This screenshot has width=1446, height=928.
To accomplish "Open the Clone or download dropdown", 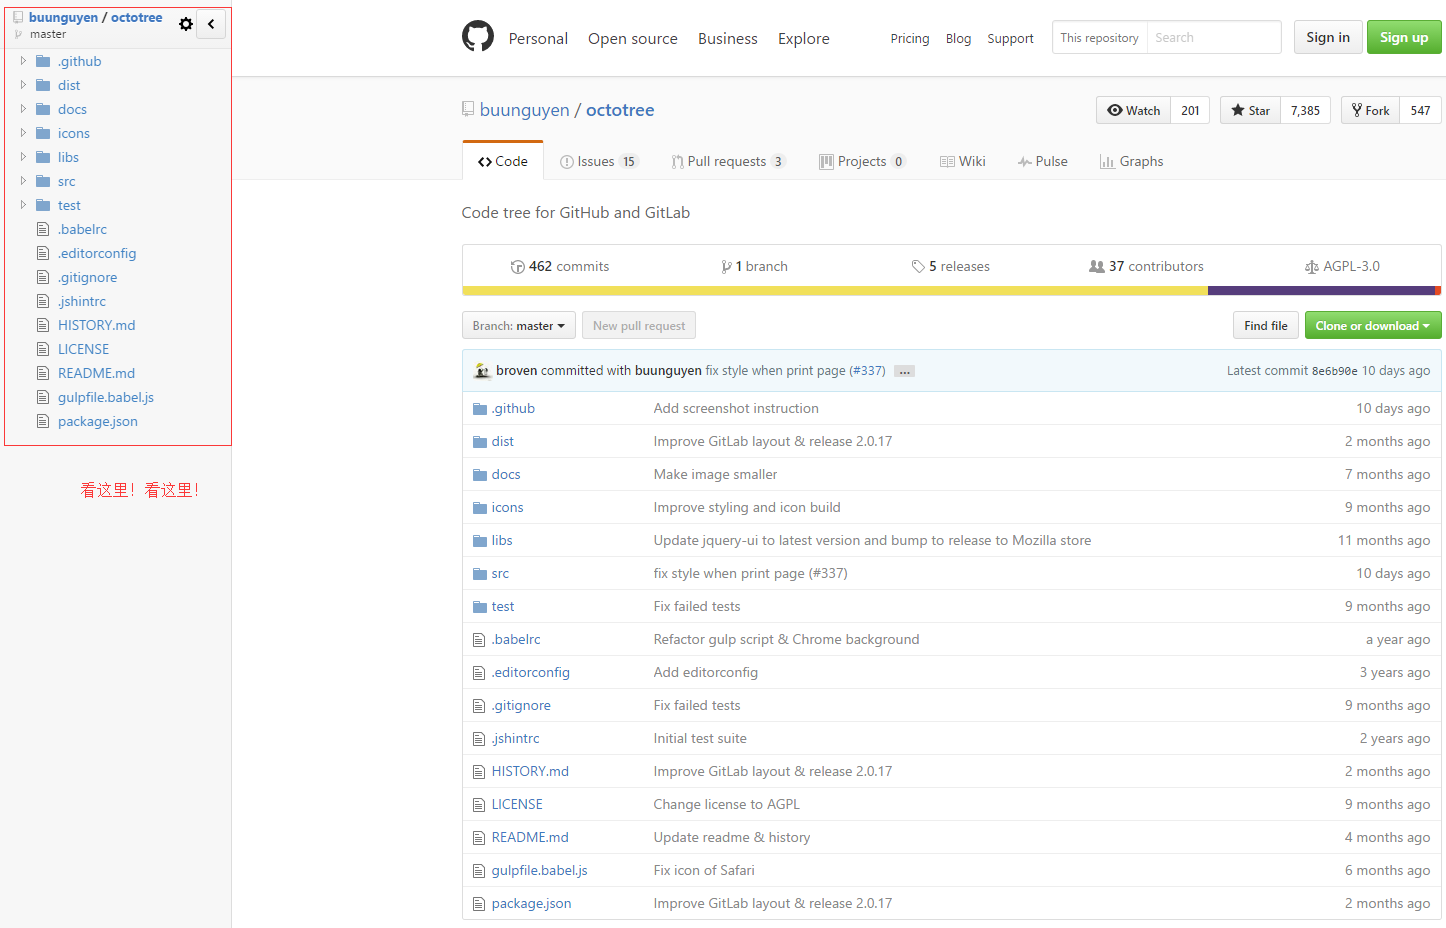I will tap(1372, 326).
